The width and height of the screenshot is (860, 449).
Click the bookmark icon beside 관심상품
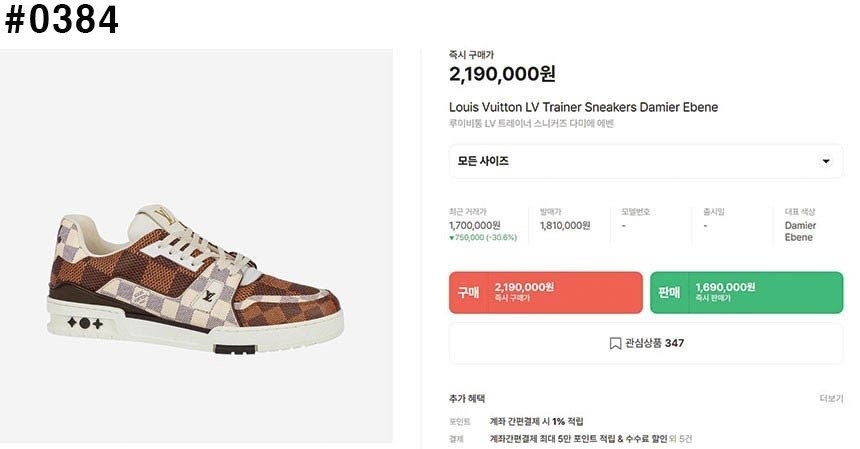615,343
